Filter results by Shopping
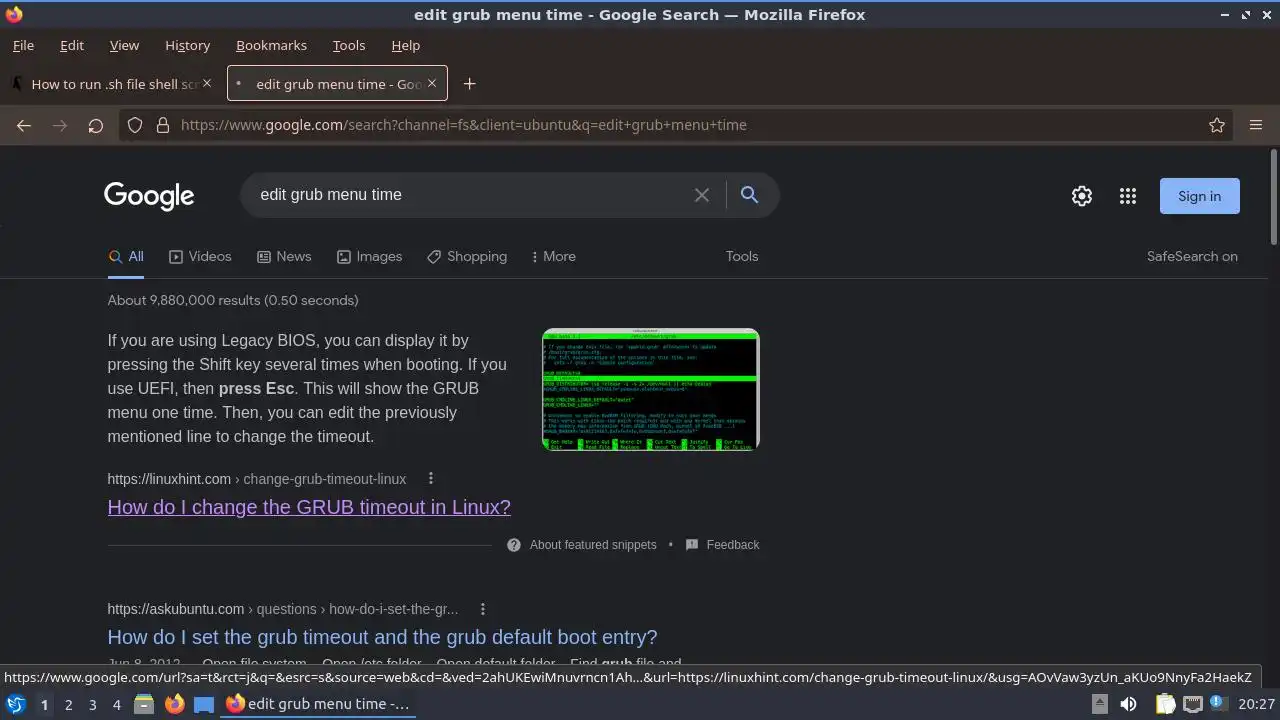Viewport: 1280px width, 720px height. (x=467, y=256)
